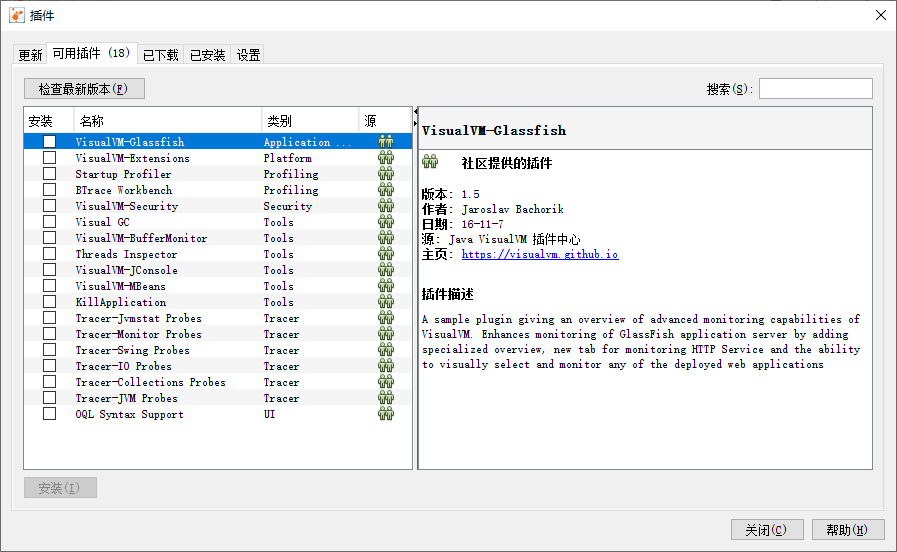Sort list by 源 column header

[x=385, y=121]
